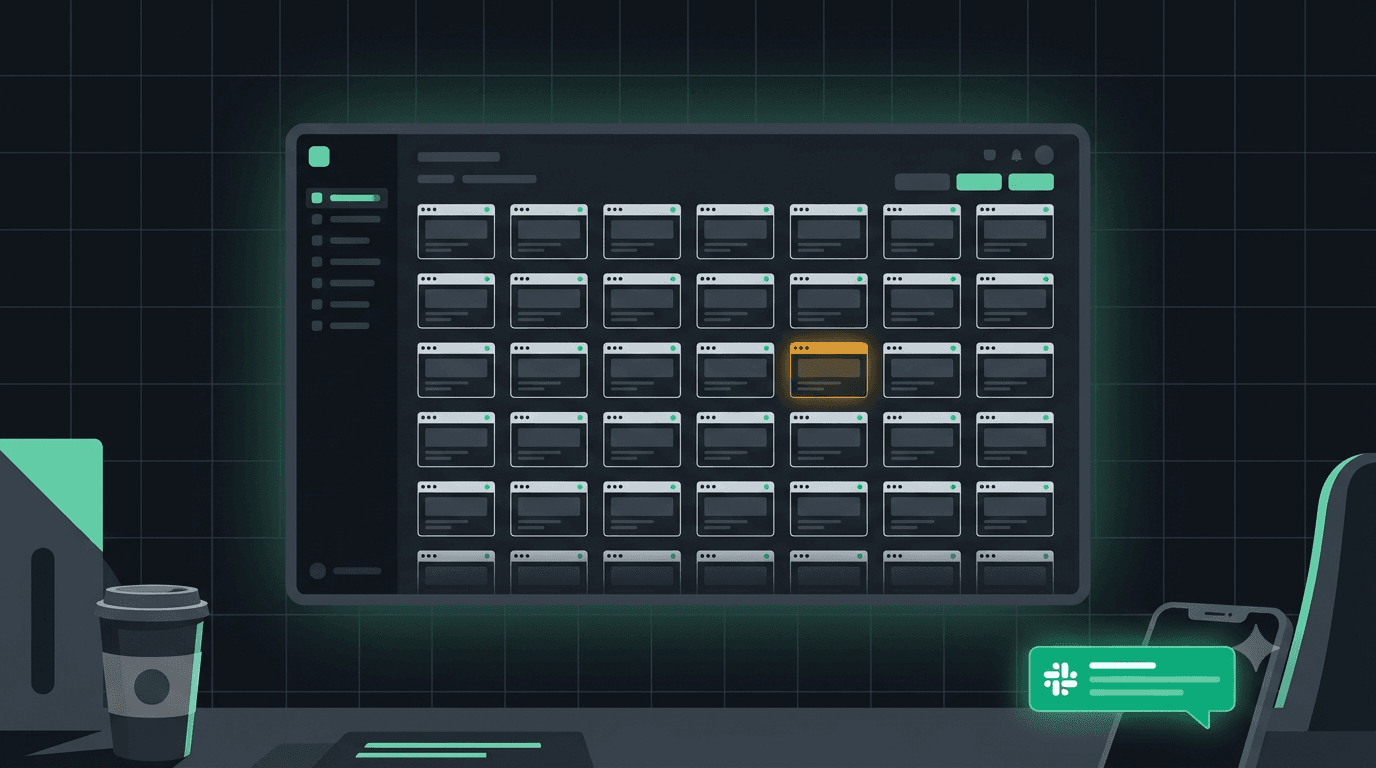Click the green app logo square in sidebar
Viewport: 1376px width, 768px height.
click(319, 156)
